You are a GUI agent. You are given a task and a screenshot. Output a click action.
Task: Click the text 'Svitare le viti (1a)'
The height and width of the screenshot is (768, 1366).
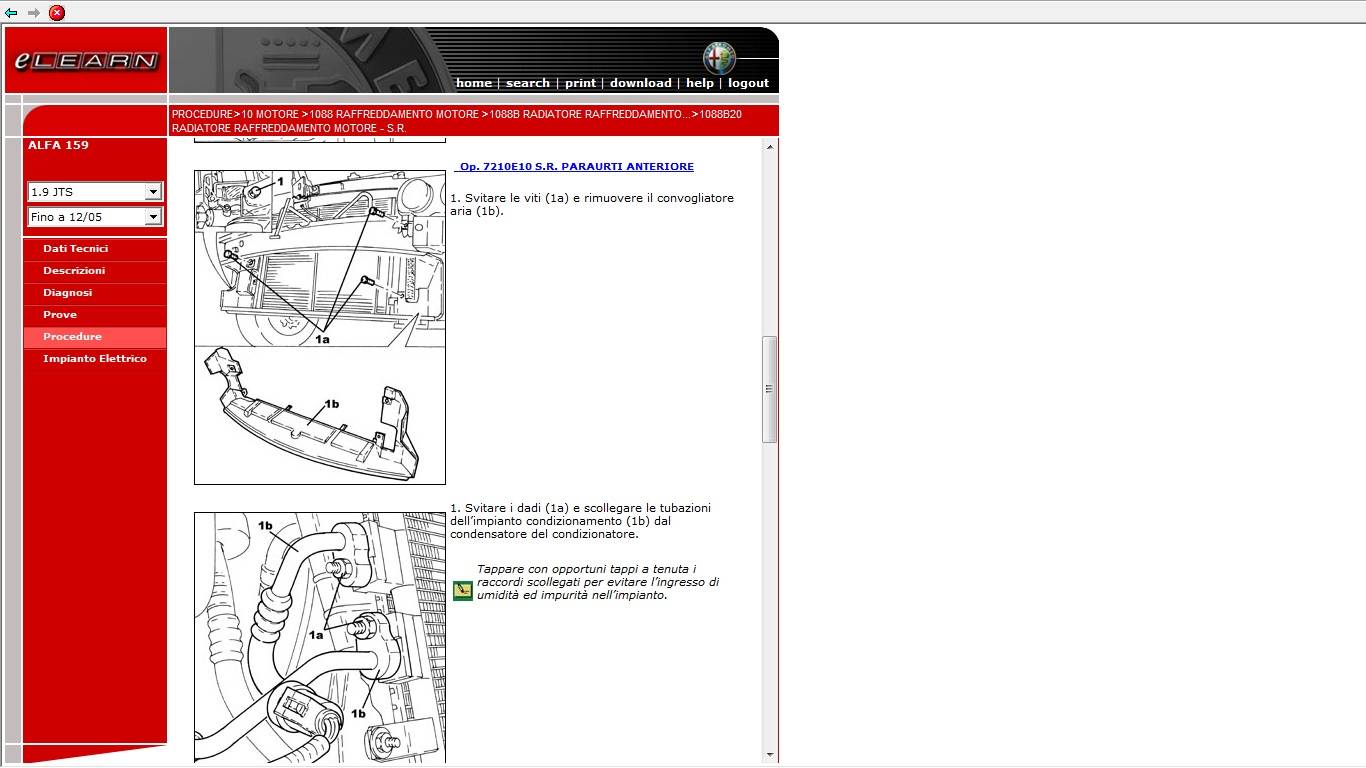(517, 198)
